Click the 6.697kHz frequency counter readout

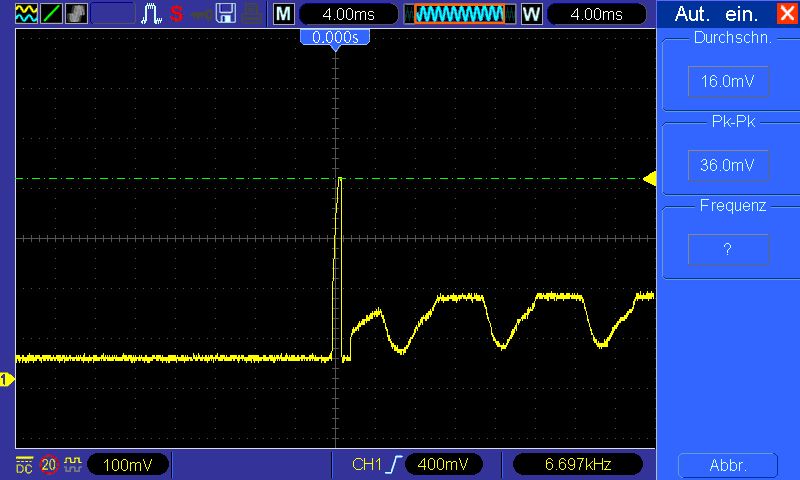578,464
